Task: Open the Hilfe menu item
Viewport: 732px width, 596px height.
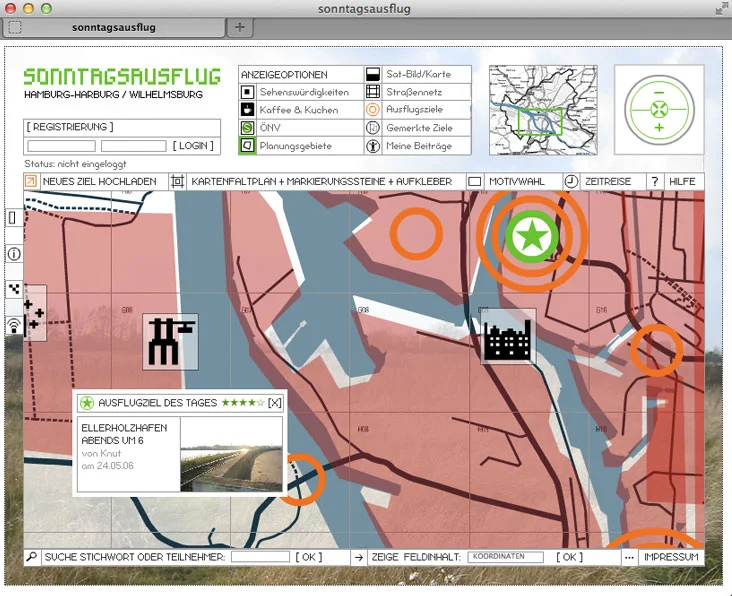Action: (x=682, y=182)
